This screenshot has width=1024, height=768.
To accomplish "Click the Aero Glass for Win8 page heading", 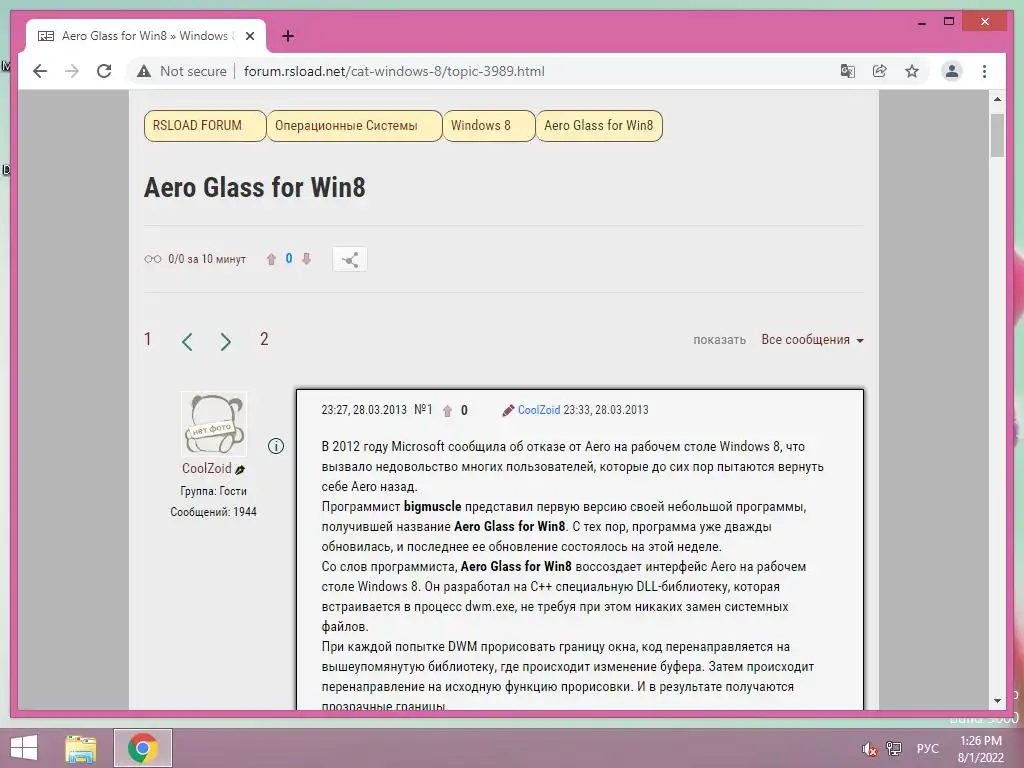I will pos(255,187).
